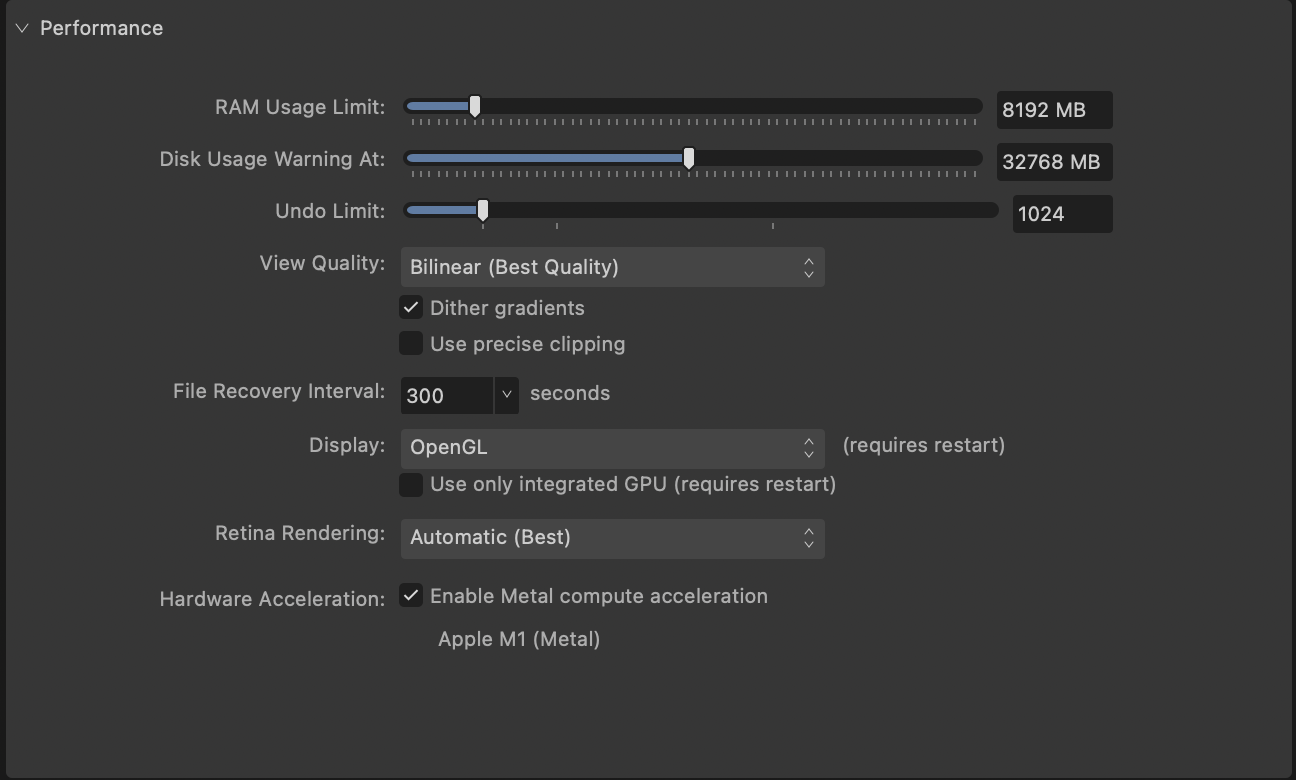Open the File Recovery Interval dropdown arrow

coord(506,395)
